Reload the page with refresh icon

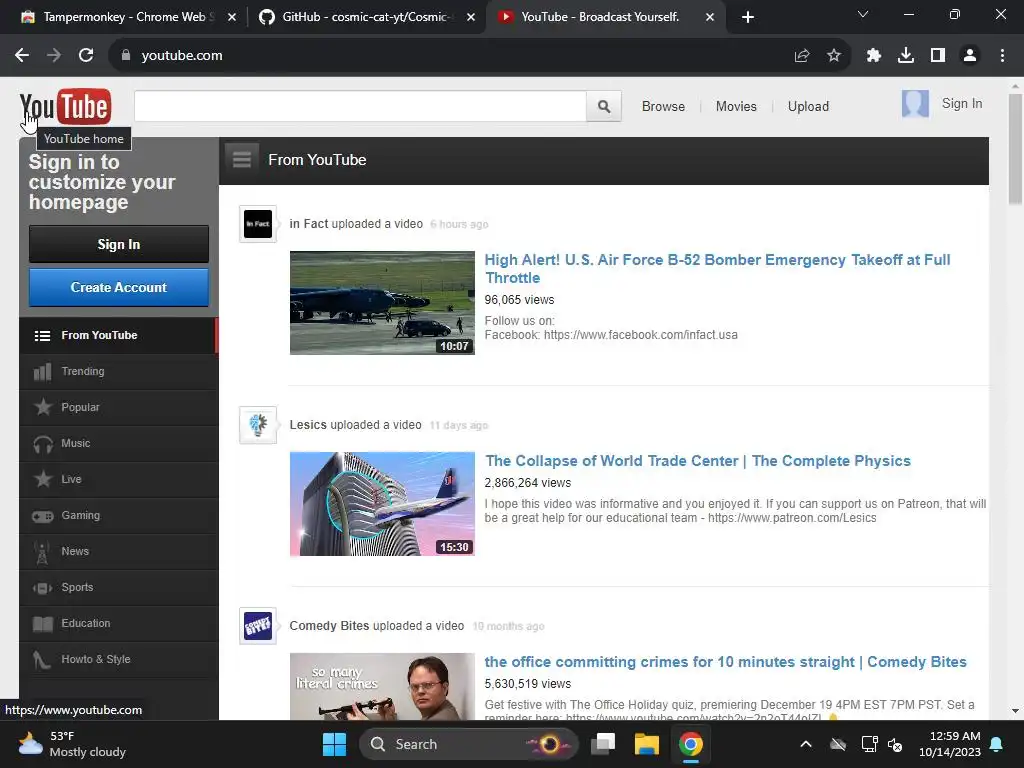coord(86,56)
